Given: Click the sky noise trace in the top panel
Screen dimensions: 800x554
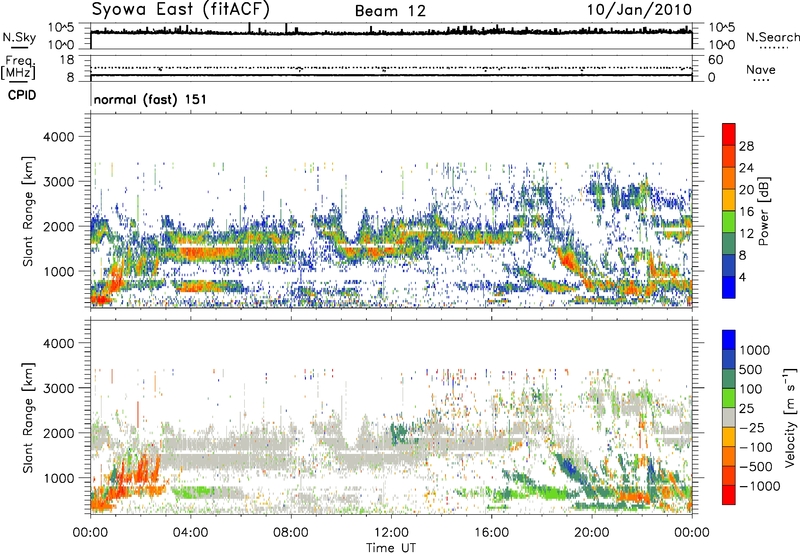Looking at the screenshot, I should [391, 32].
